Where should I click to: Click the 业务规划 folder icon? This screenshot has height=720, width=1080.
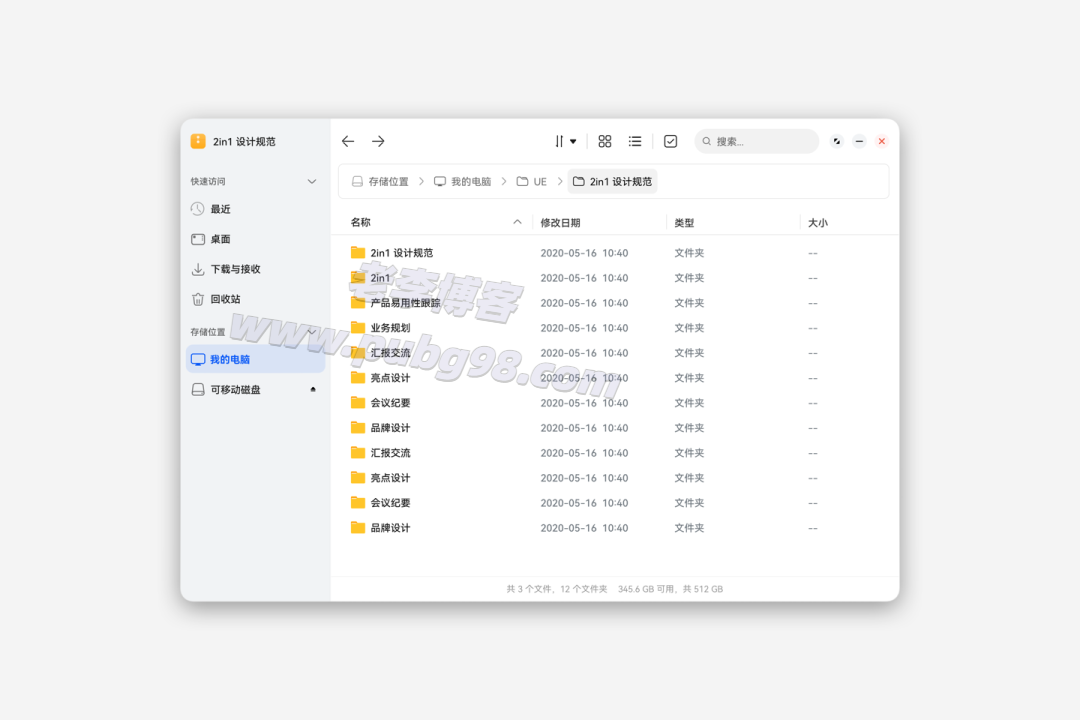pyautogui.click(x=357, y=327)
